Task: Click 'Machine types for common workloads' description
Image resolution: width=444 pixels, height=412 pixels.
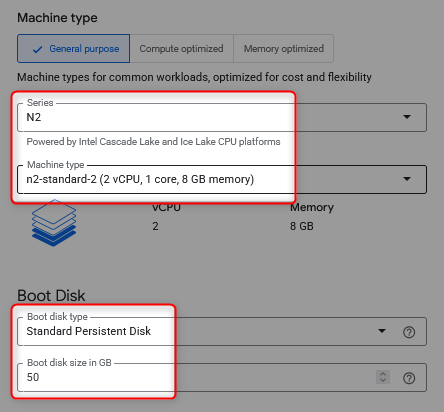Action: coord(194,77)
